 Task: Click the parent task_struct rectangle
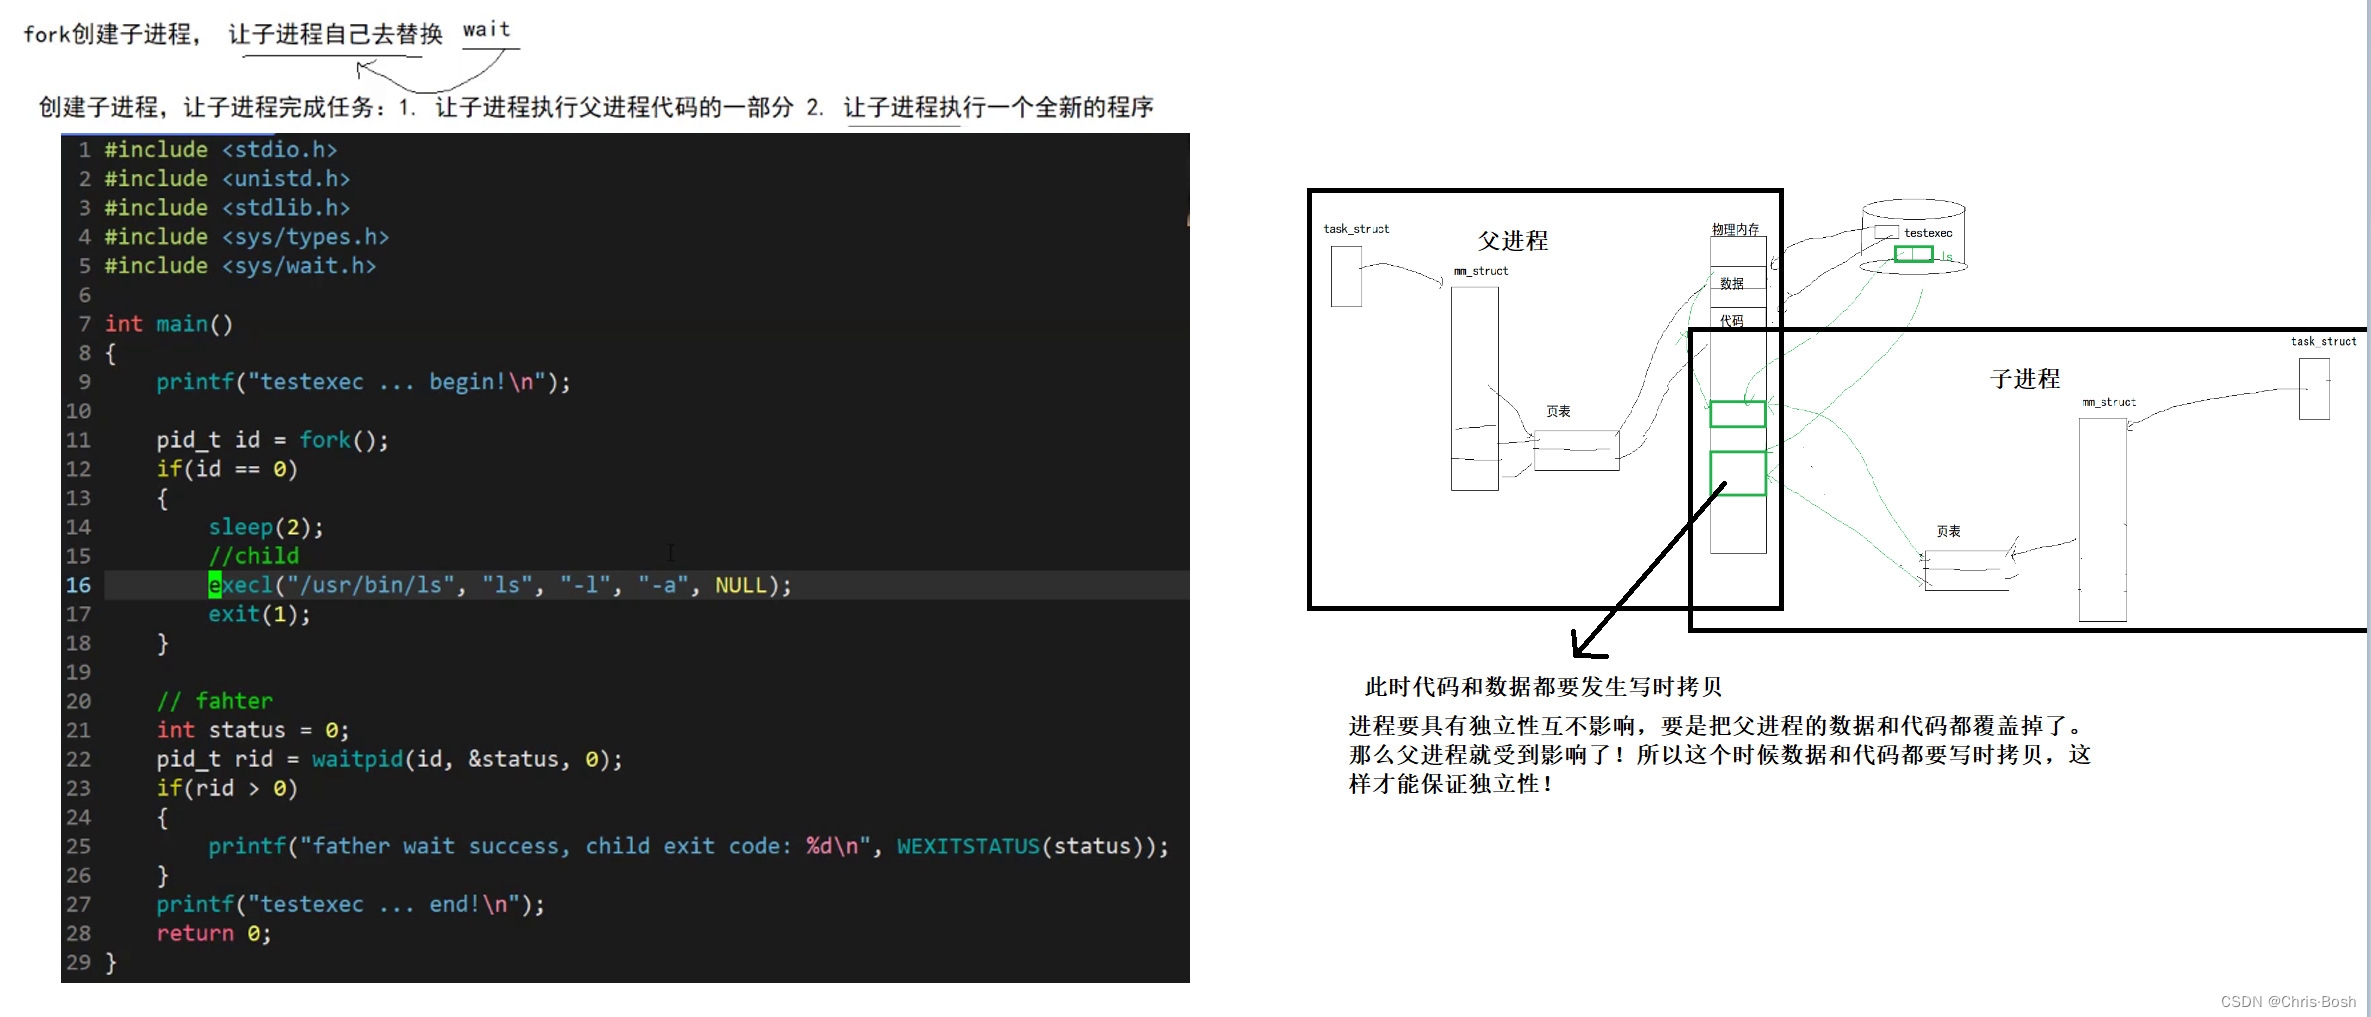1346,276
